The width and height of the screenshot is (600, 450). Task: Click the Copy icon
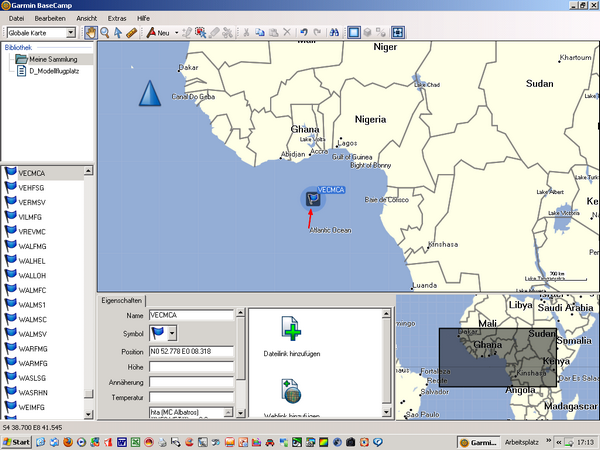point(260,33)
